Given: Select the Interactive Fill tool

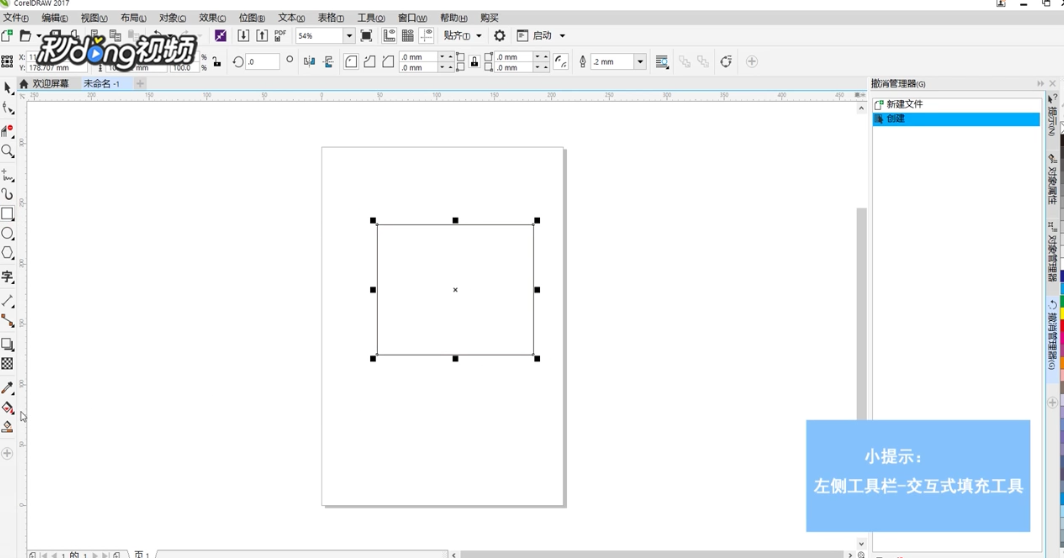Looking at the screenshot, I should coord(7,407).
